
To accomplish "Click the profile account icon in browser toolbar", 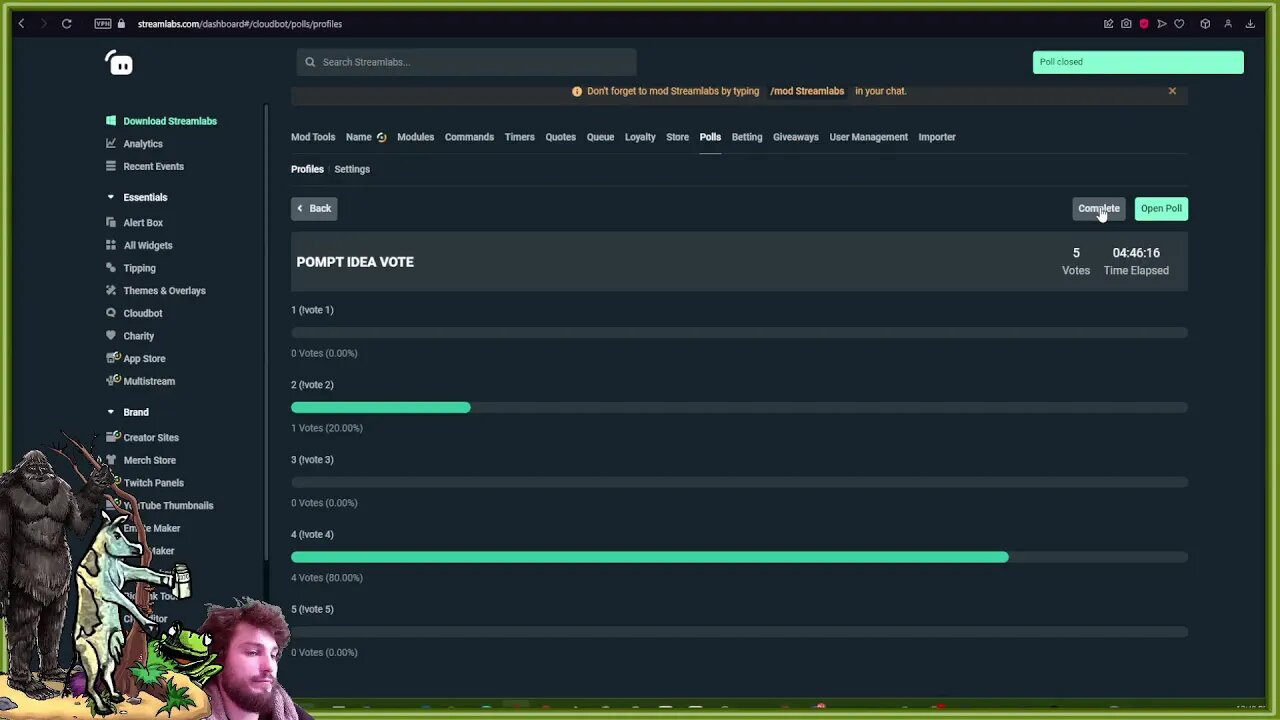I will [1228, 24].
